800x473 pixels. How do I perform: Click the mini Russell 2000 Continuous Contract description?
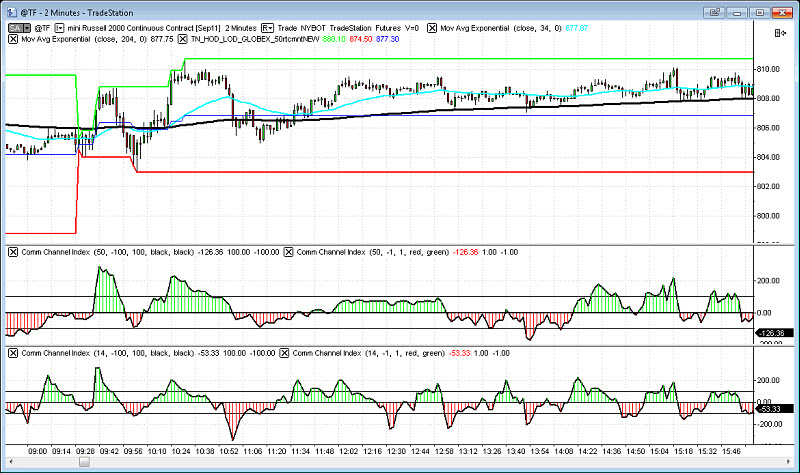[144, 28]
